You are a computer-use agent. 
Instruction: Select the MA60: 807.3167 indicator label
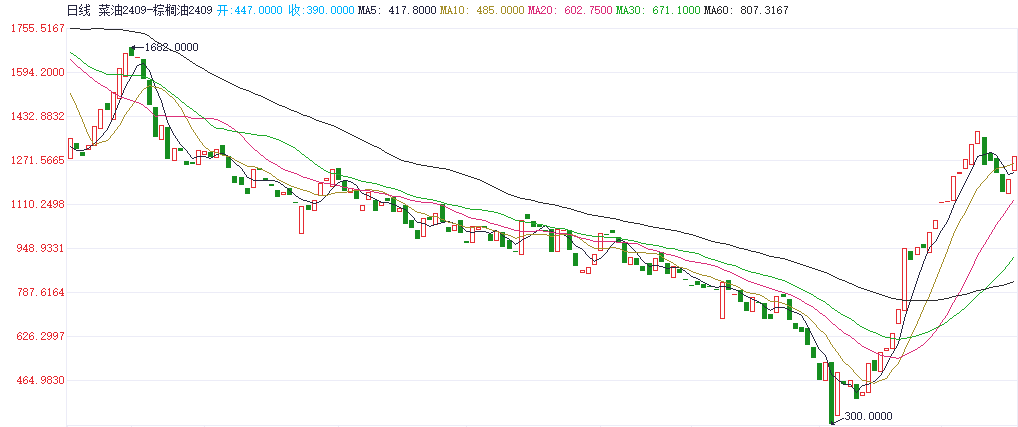pos(746,10)
